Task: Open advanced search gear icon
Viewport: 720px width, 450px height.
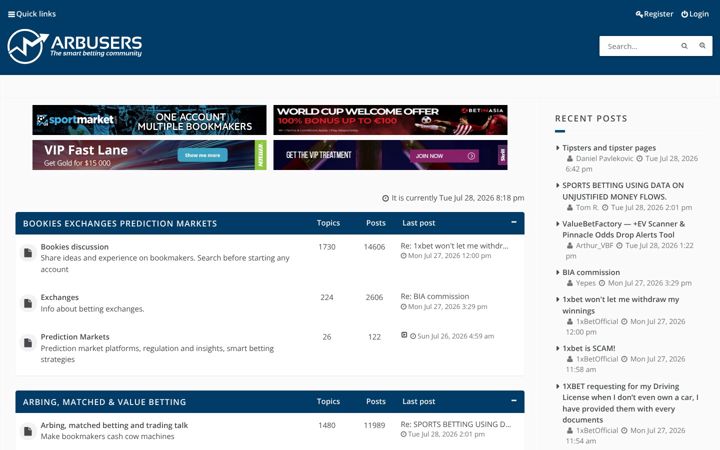Action: (x=702, y=46)
